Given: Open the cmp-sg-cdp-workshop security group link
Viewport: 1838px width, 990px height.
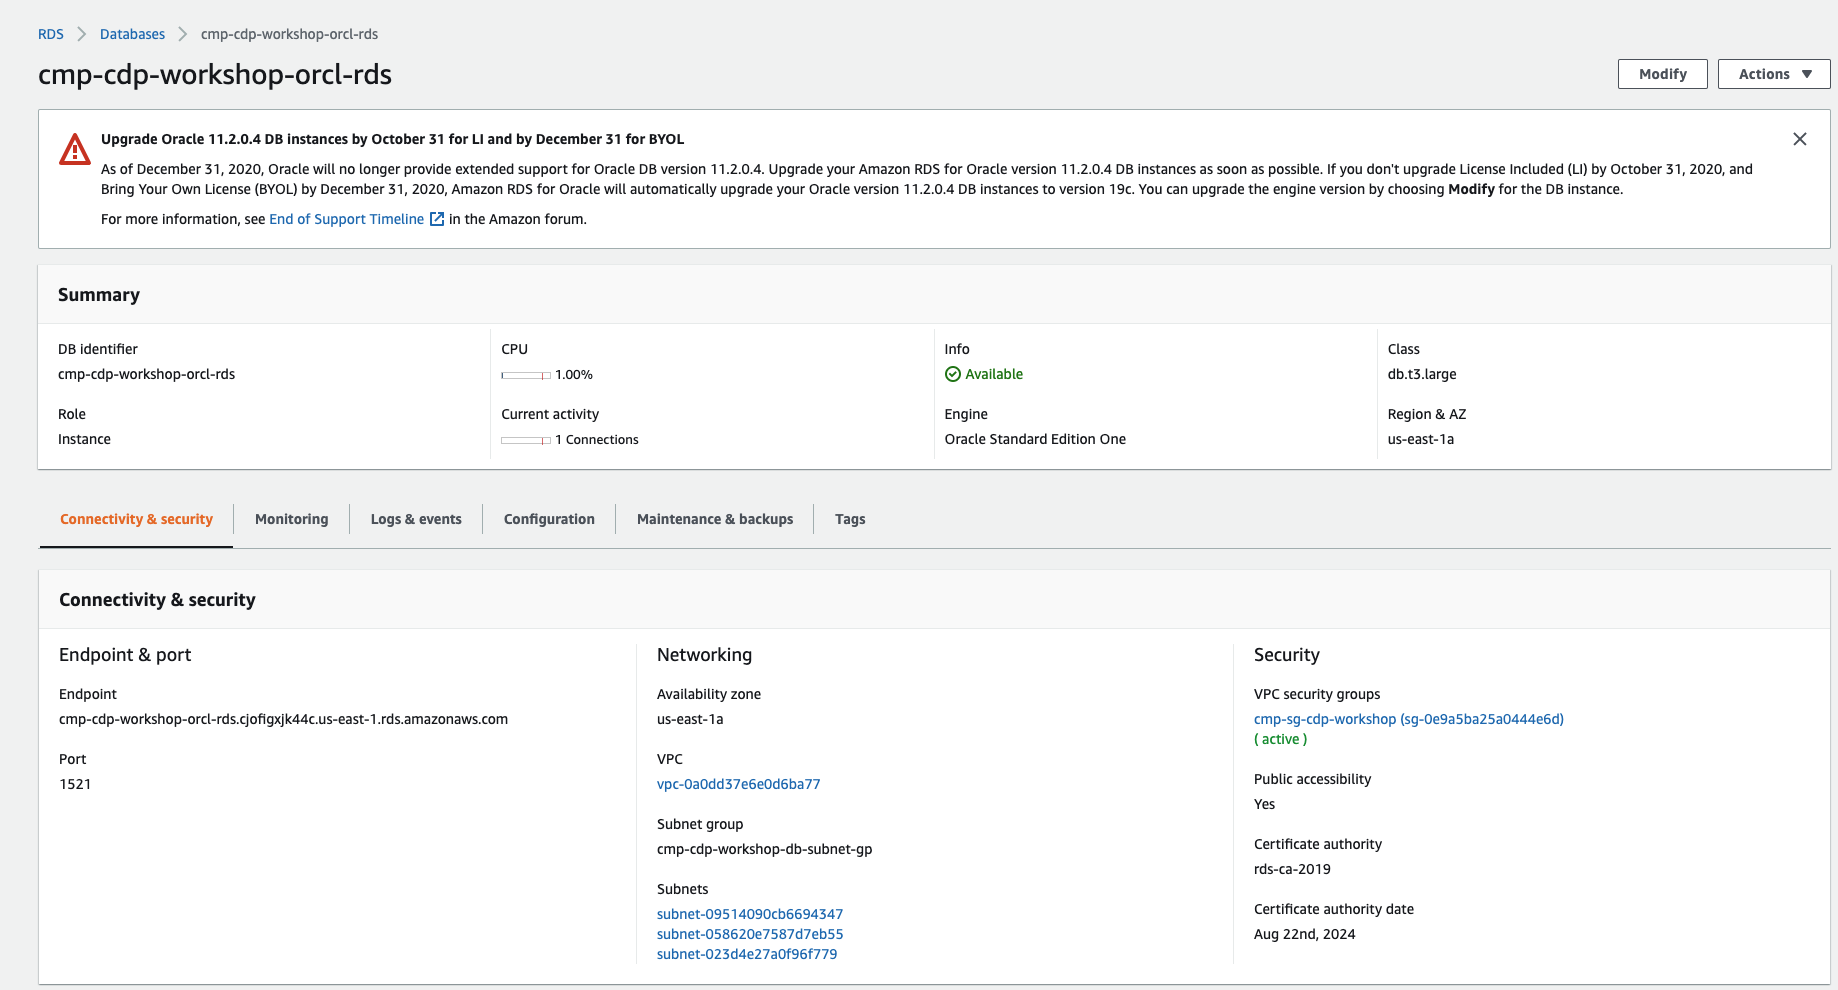Looking at the screenshot, I should (1408, 719).
